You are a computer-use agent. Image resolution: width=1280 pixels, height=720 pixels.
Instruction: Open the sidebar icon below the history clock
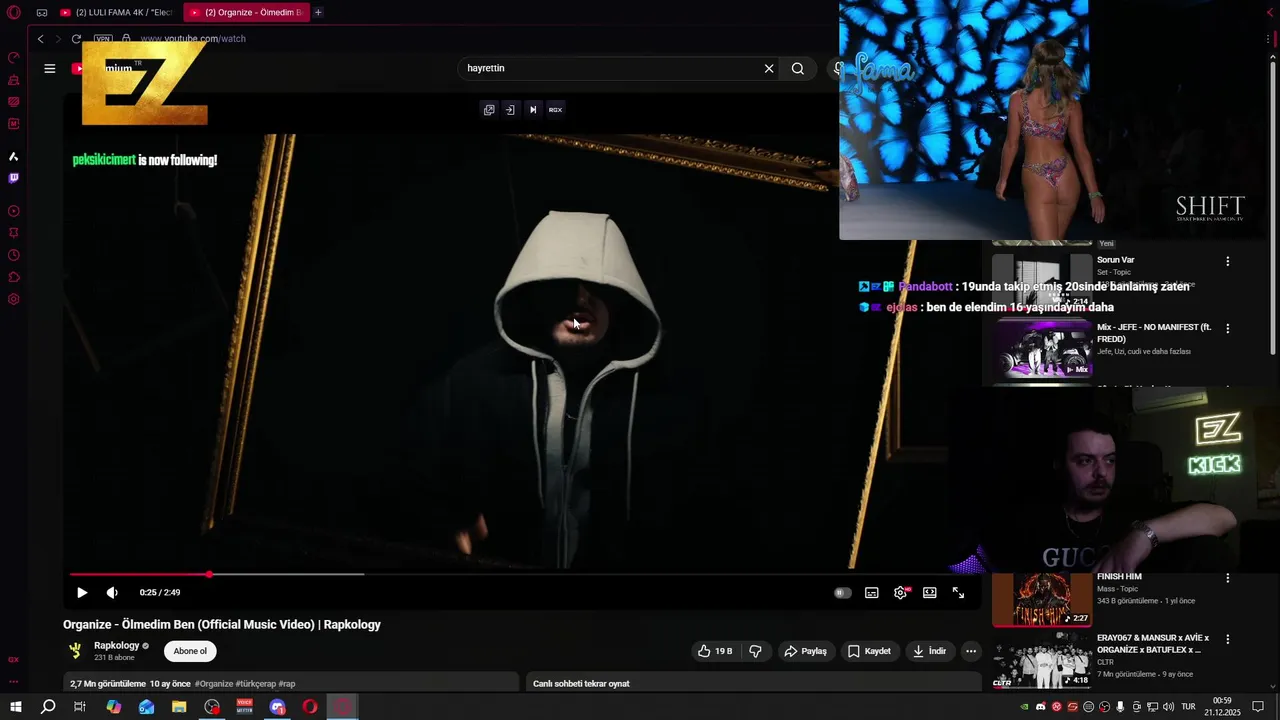pos(14,277)
